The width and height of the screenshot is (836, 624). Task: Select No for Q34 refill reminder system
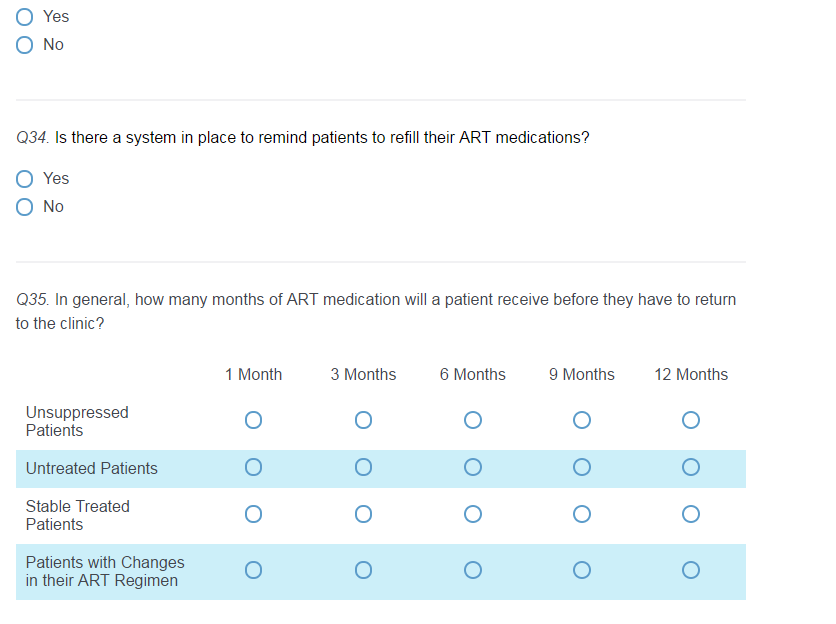coord(26,207)
